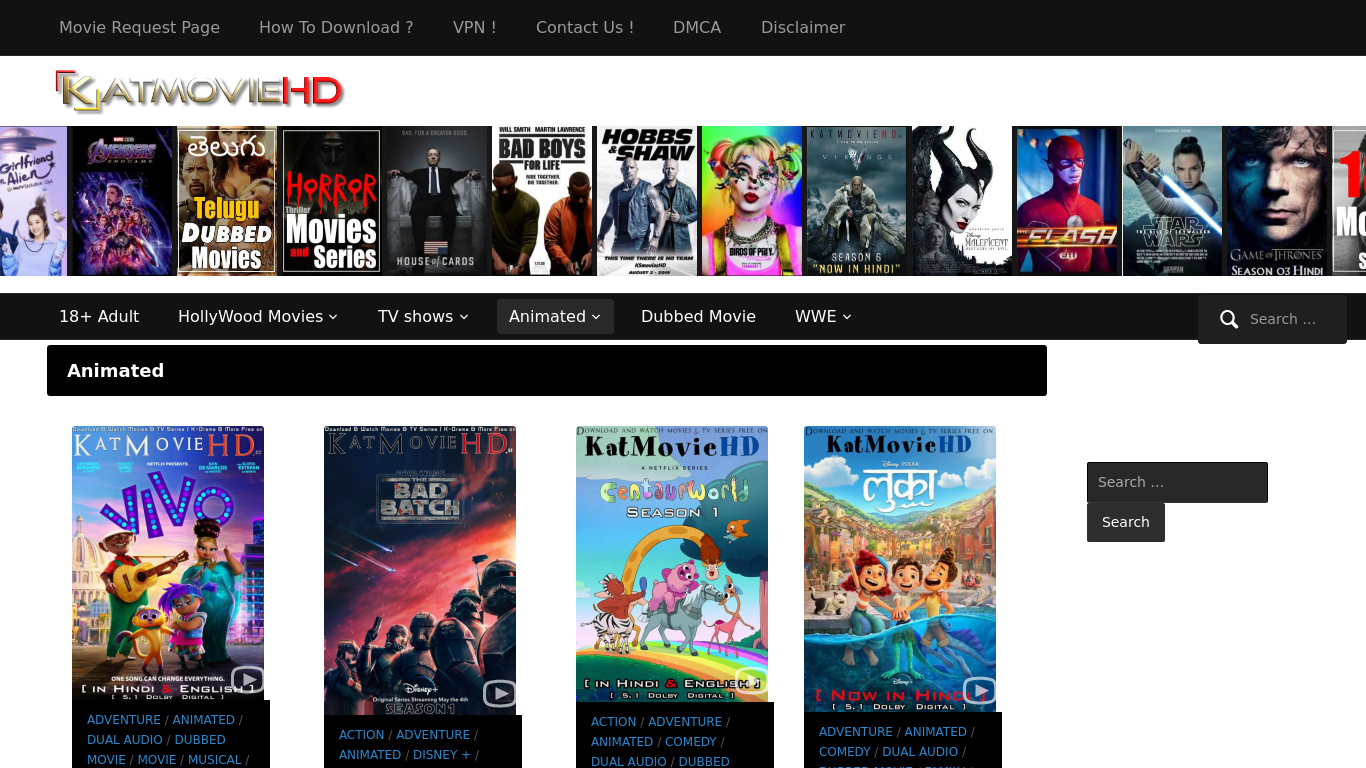Click the play icon on the Vivo poster

click(x=247, y=680)
